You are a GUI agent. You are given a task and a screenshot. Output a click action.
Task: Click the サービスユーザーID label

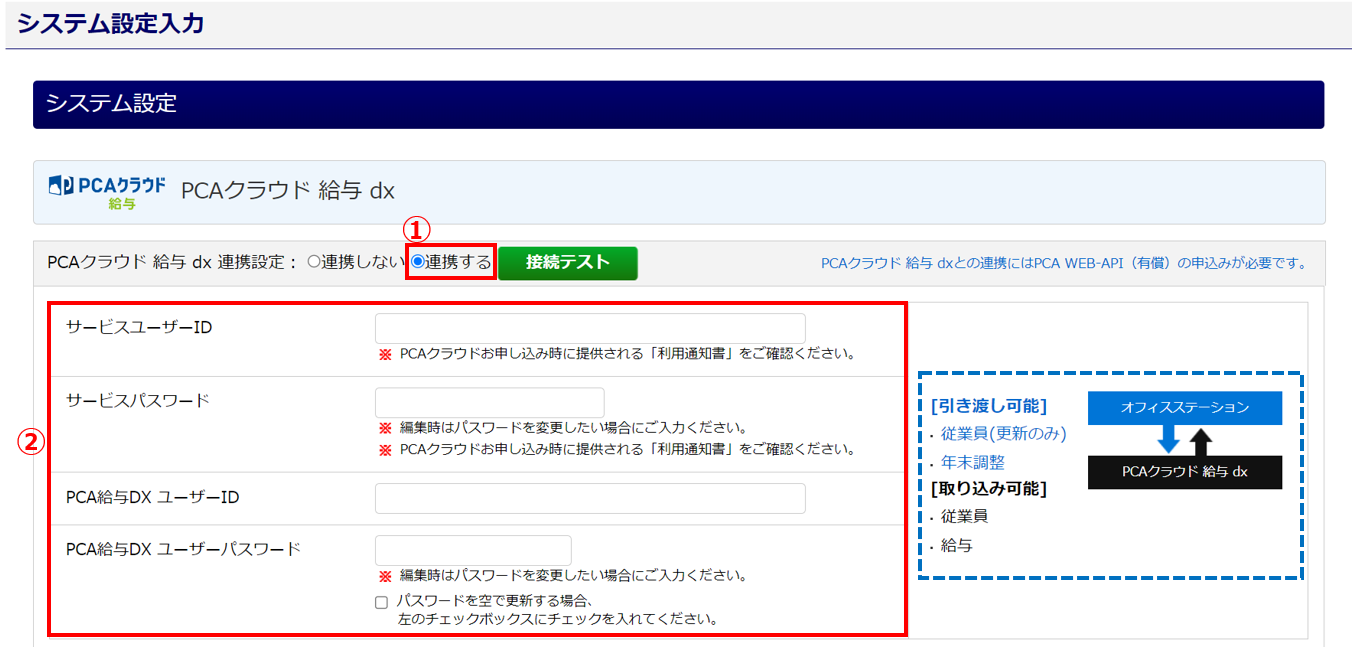(x=139, y=327)
